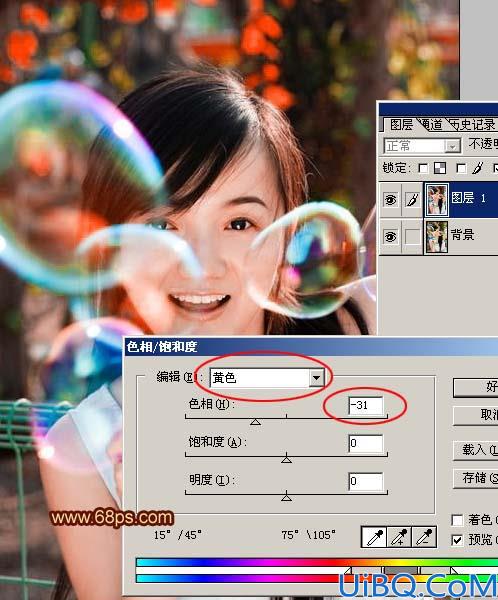Switch to the 历史记录 history tab
Image resolution: width=498 pixels, height=600 pixels.
click(x=472, y=125)
